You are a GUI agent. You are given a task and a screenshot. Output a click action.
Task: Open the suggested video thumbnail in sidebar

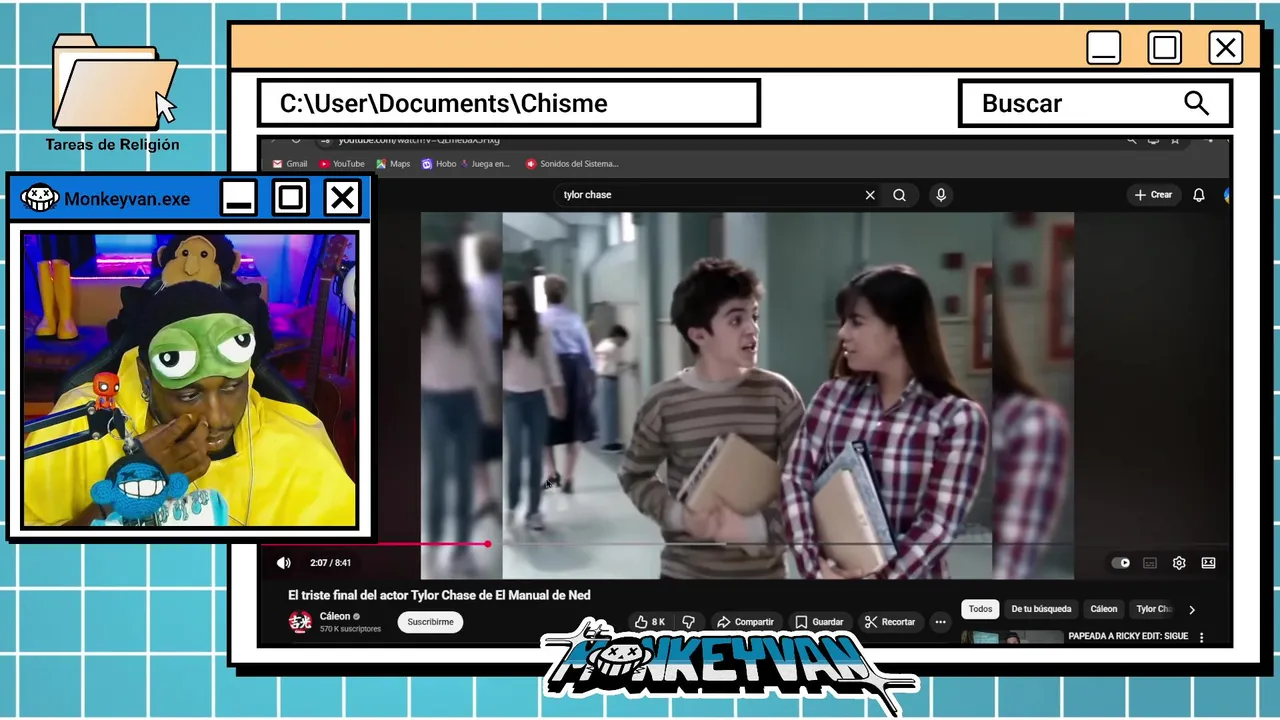(x=1012, y=637)
